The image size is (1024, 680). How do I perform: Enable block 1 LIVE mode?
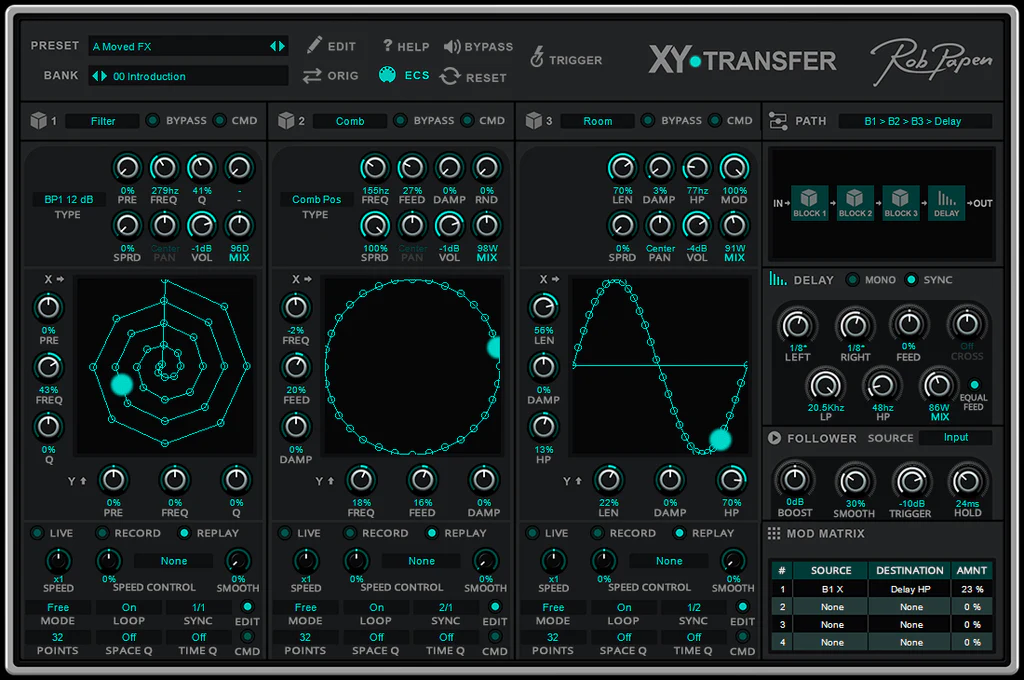pyautogui.click(x=37, y=533)
